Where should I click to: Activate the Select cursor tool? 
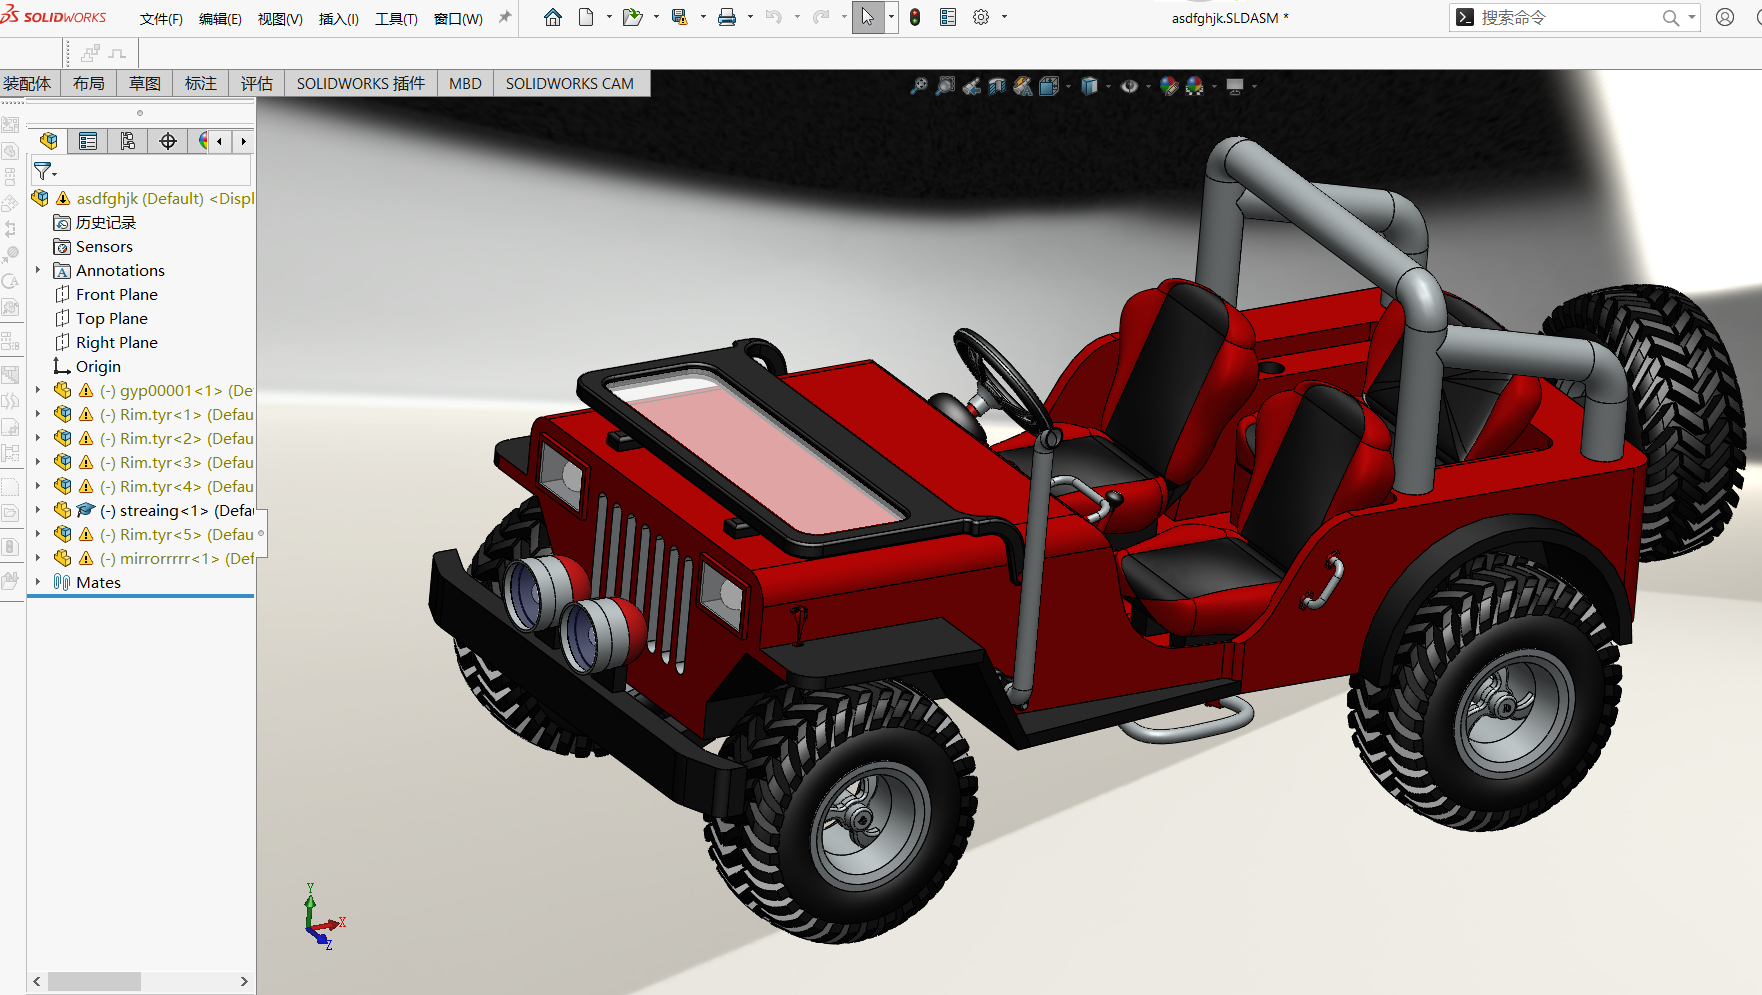(868, 17)
